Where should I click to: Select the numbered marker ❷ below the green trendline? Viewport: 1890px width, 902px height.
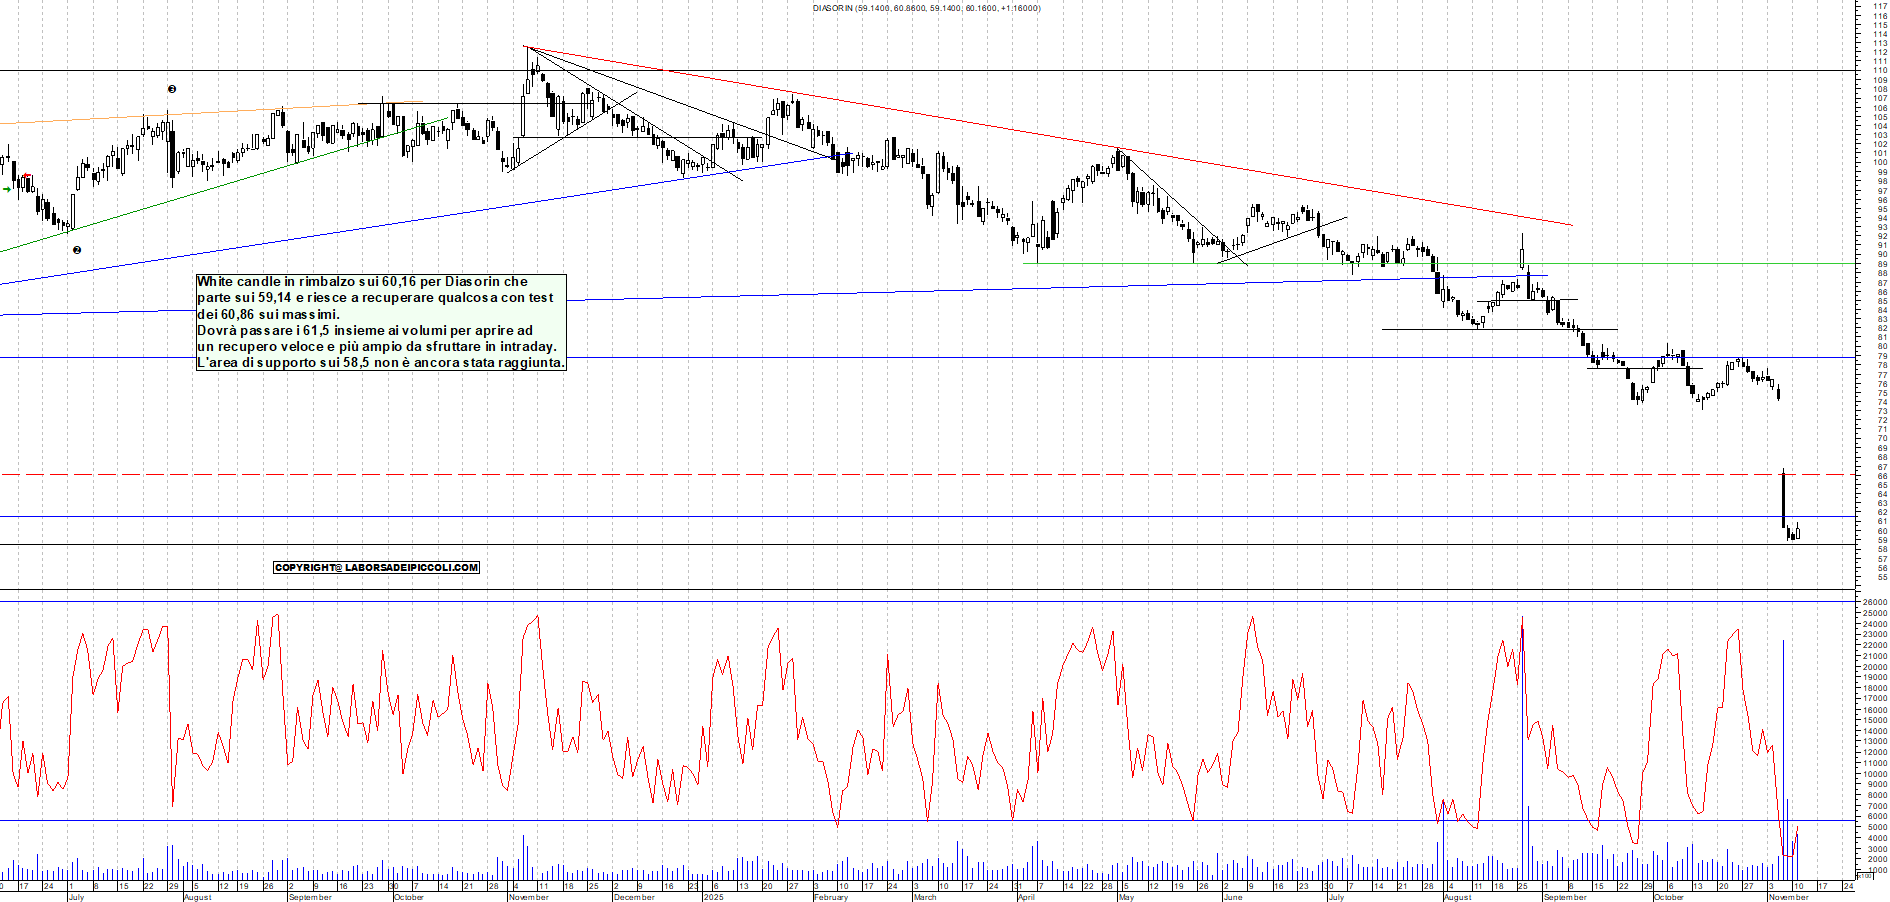click(x=75, y=251)
